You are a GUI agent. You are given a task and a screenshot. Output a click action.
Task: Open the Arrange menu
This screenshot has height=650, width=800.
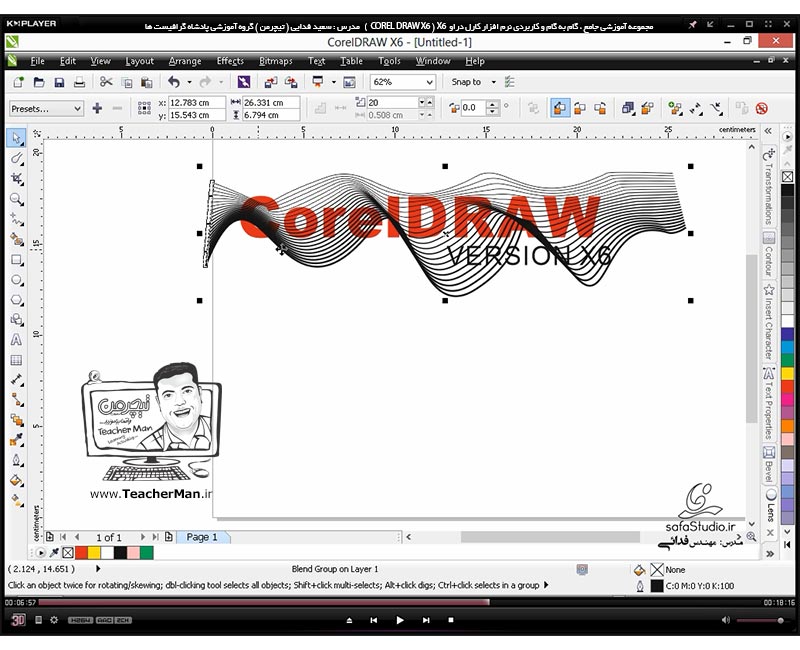(185, 61)
